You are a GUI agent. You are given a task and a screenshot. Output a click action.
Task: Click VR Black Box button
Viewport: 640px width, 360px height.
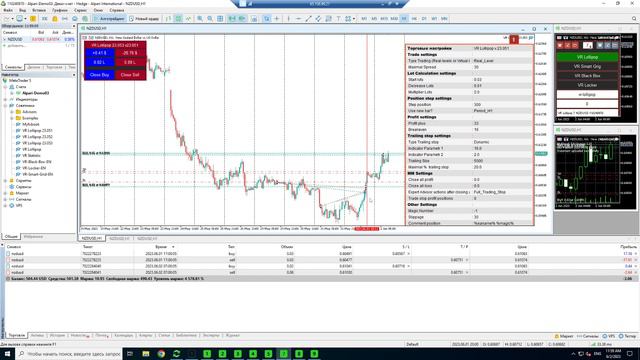587,76
